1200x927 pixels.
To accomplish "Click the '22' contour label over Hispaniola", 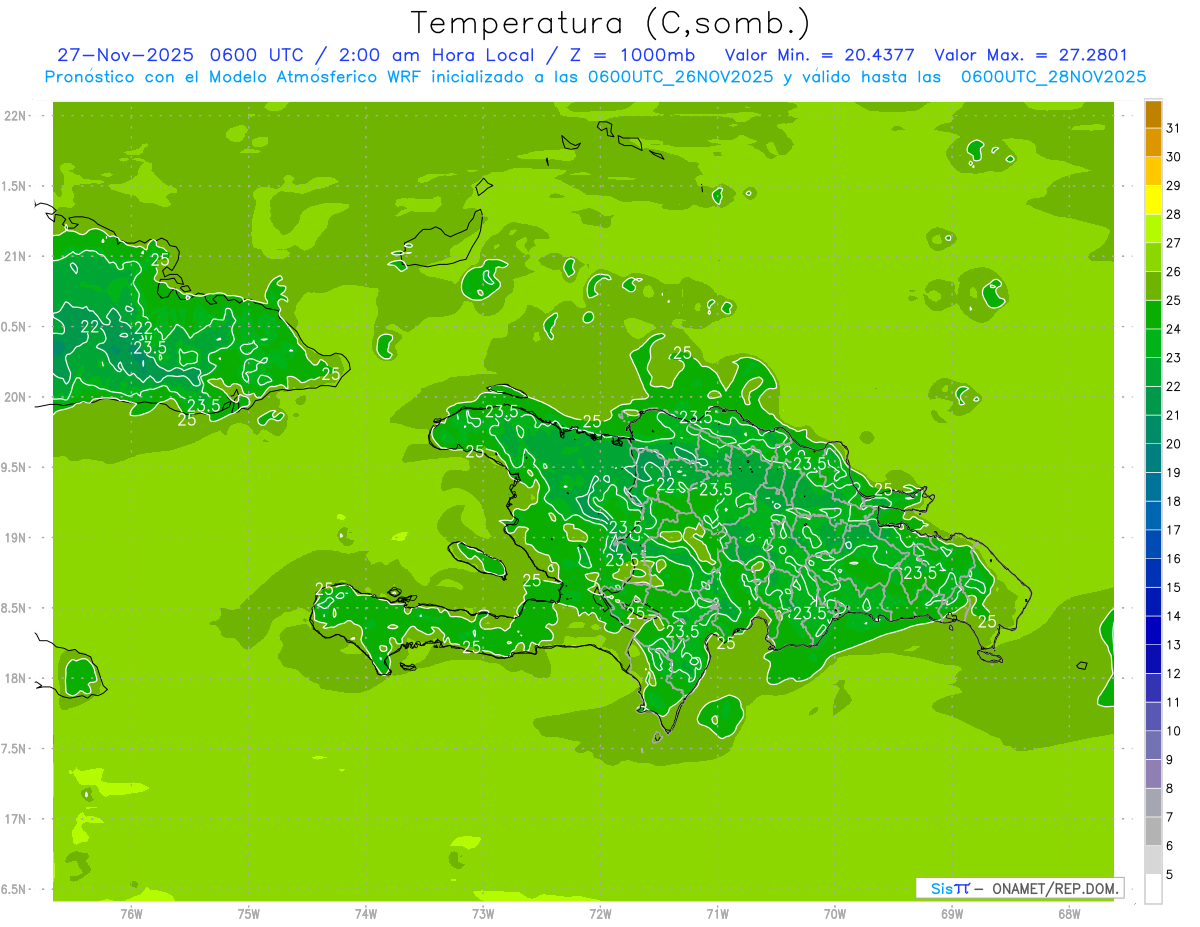I will coord(665,485).
